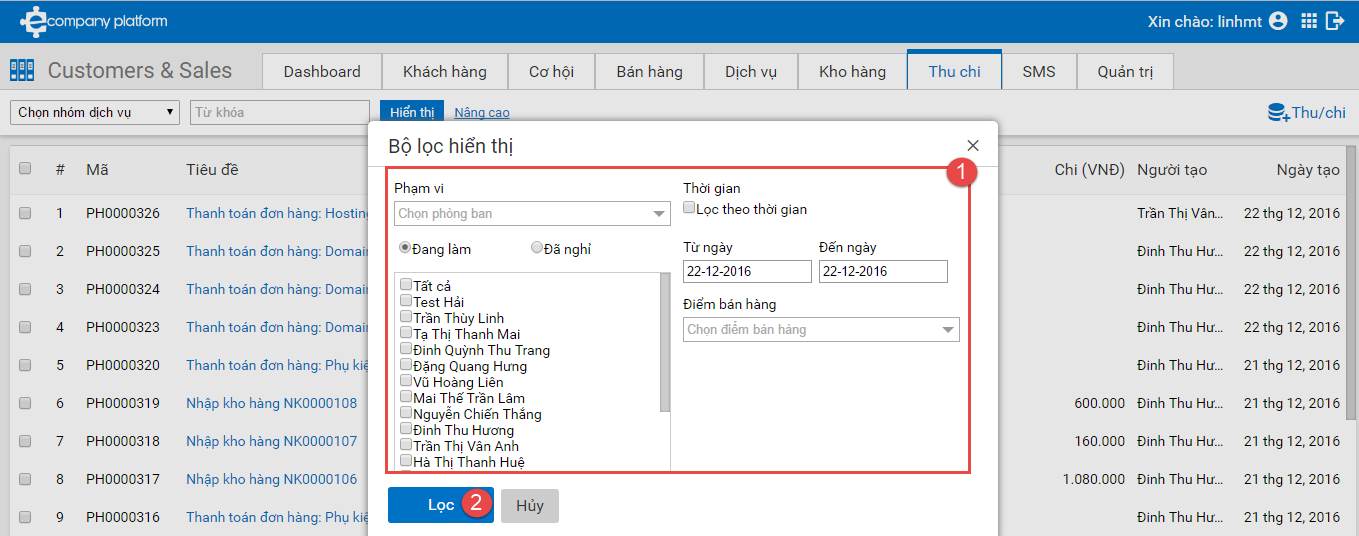Tick the Hà Thị Thanh Huệ checkbox
The width and height of the screenshot is (1359, 536).
coord(406,461)
